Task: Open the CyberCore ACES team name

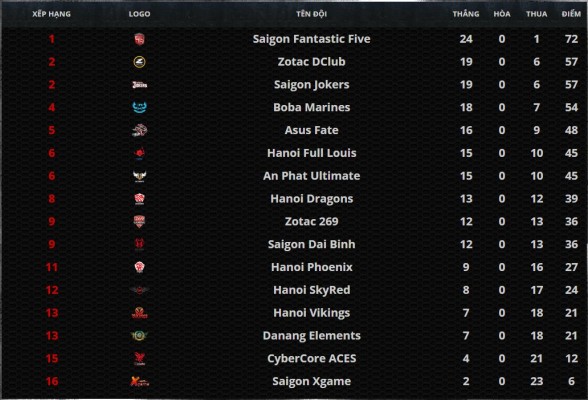Action: (311, 358)
